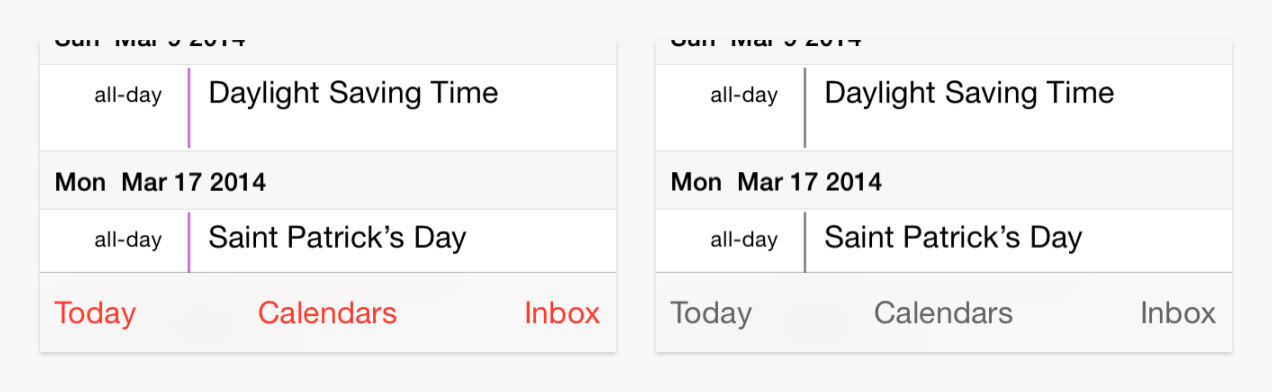Open Daylight Saving Time event with gray bar
This screenshot has width=1272, height=392.
coord(944,108)
